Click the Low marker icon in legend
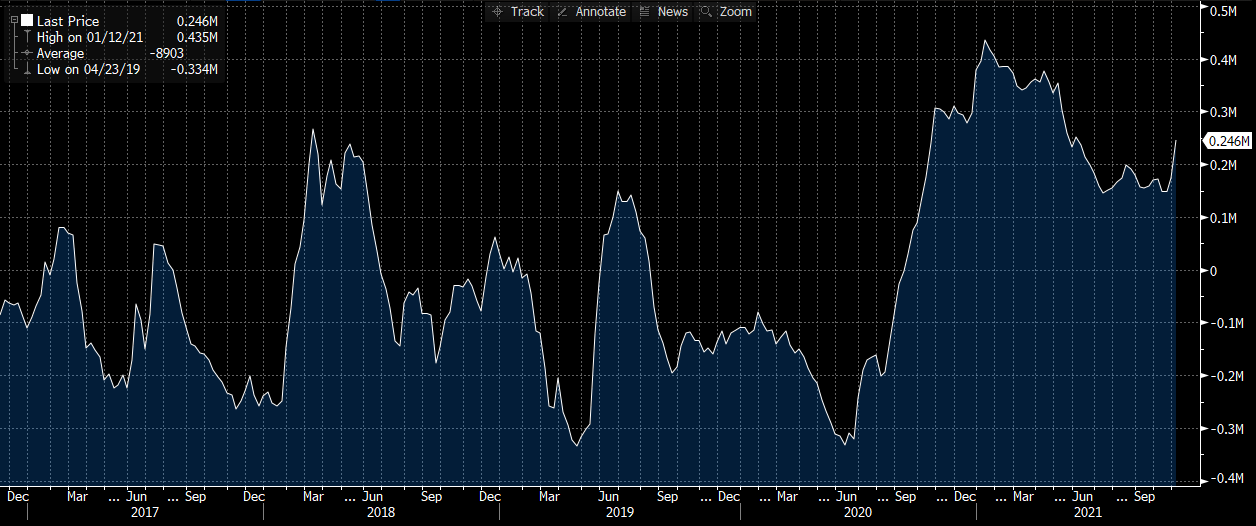Image resolution: width=1256 pixels, height=526 pixels. [27, 69]
